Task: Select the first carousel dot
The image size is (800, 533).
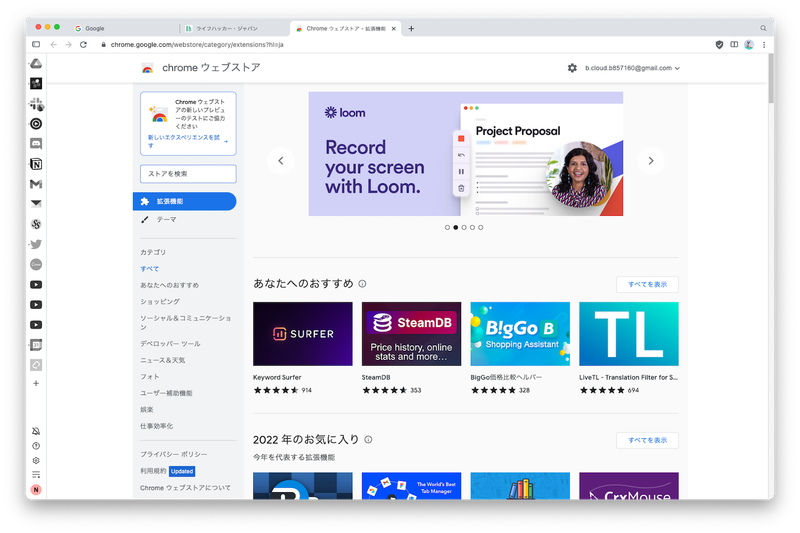Action: pyautogui.click(x=447, y=227)
